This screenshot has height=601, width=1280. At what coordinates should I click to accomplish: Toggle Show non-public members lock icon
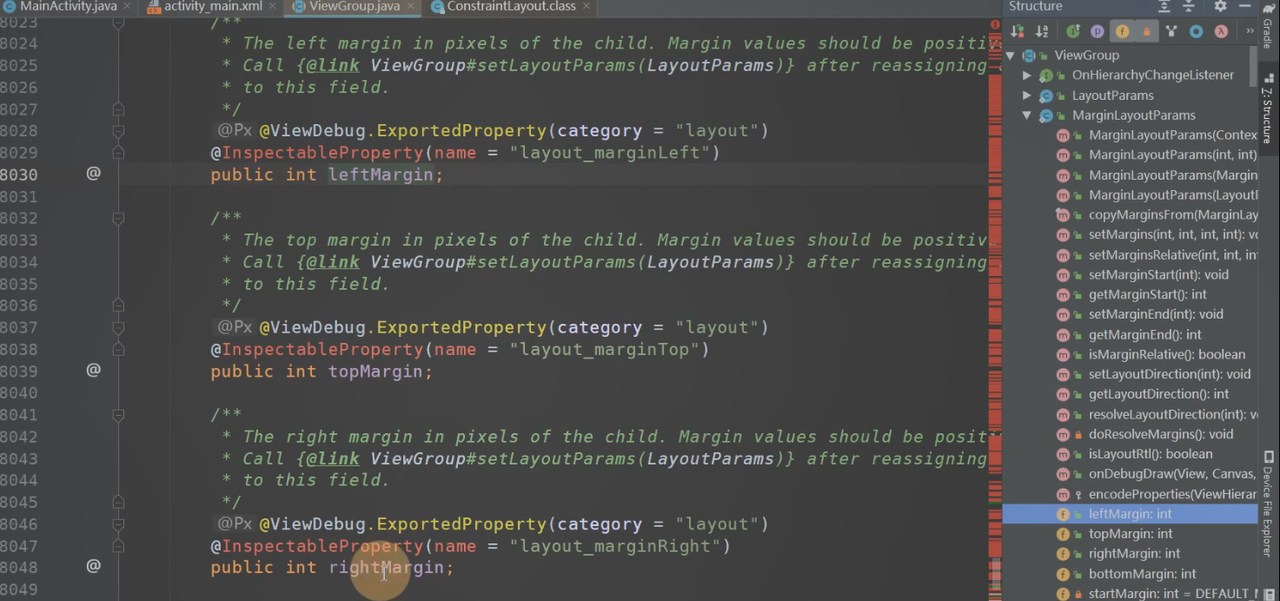[x=1146, y=32]
